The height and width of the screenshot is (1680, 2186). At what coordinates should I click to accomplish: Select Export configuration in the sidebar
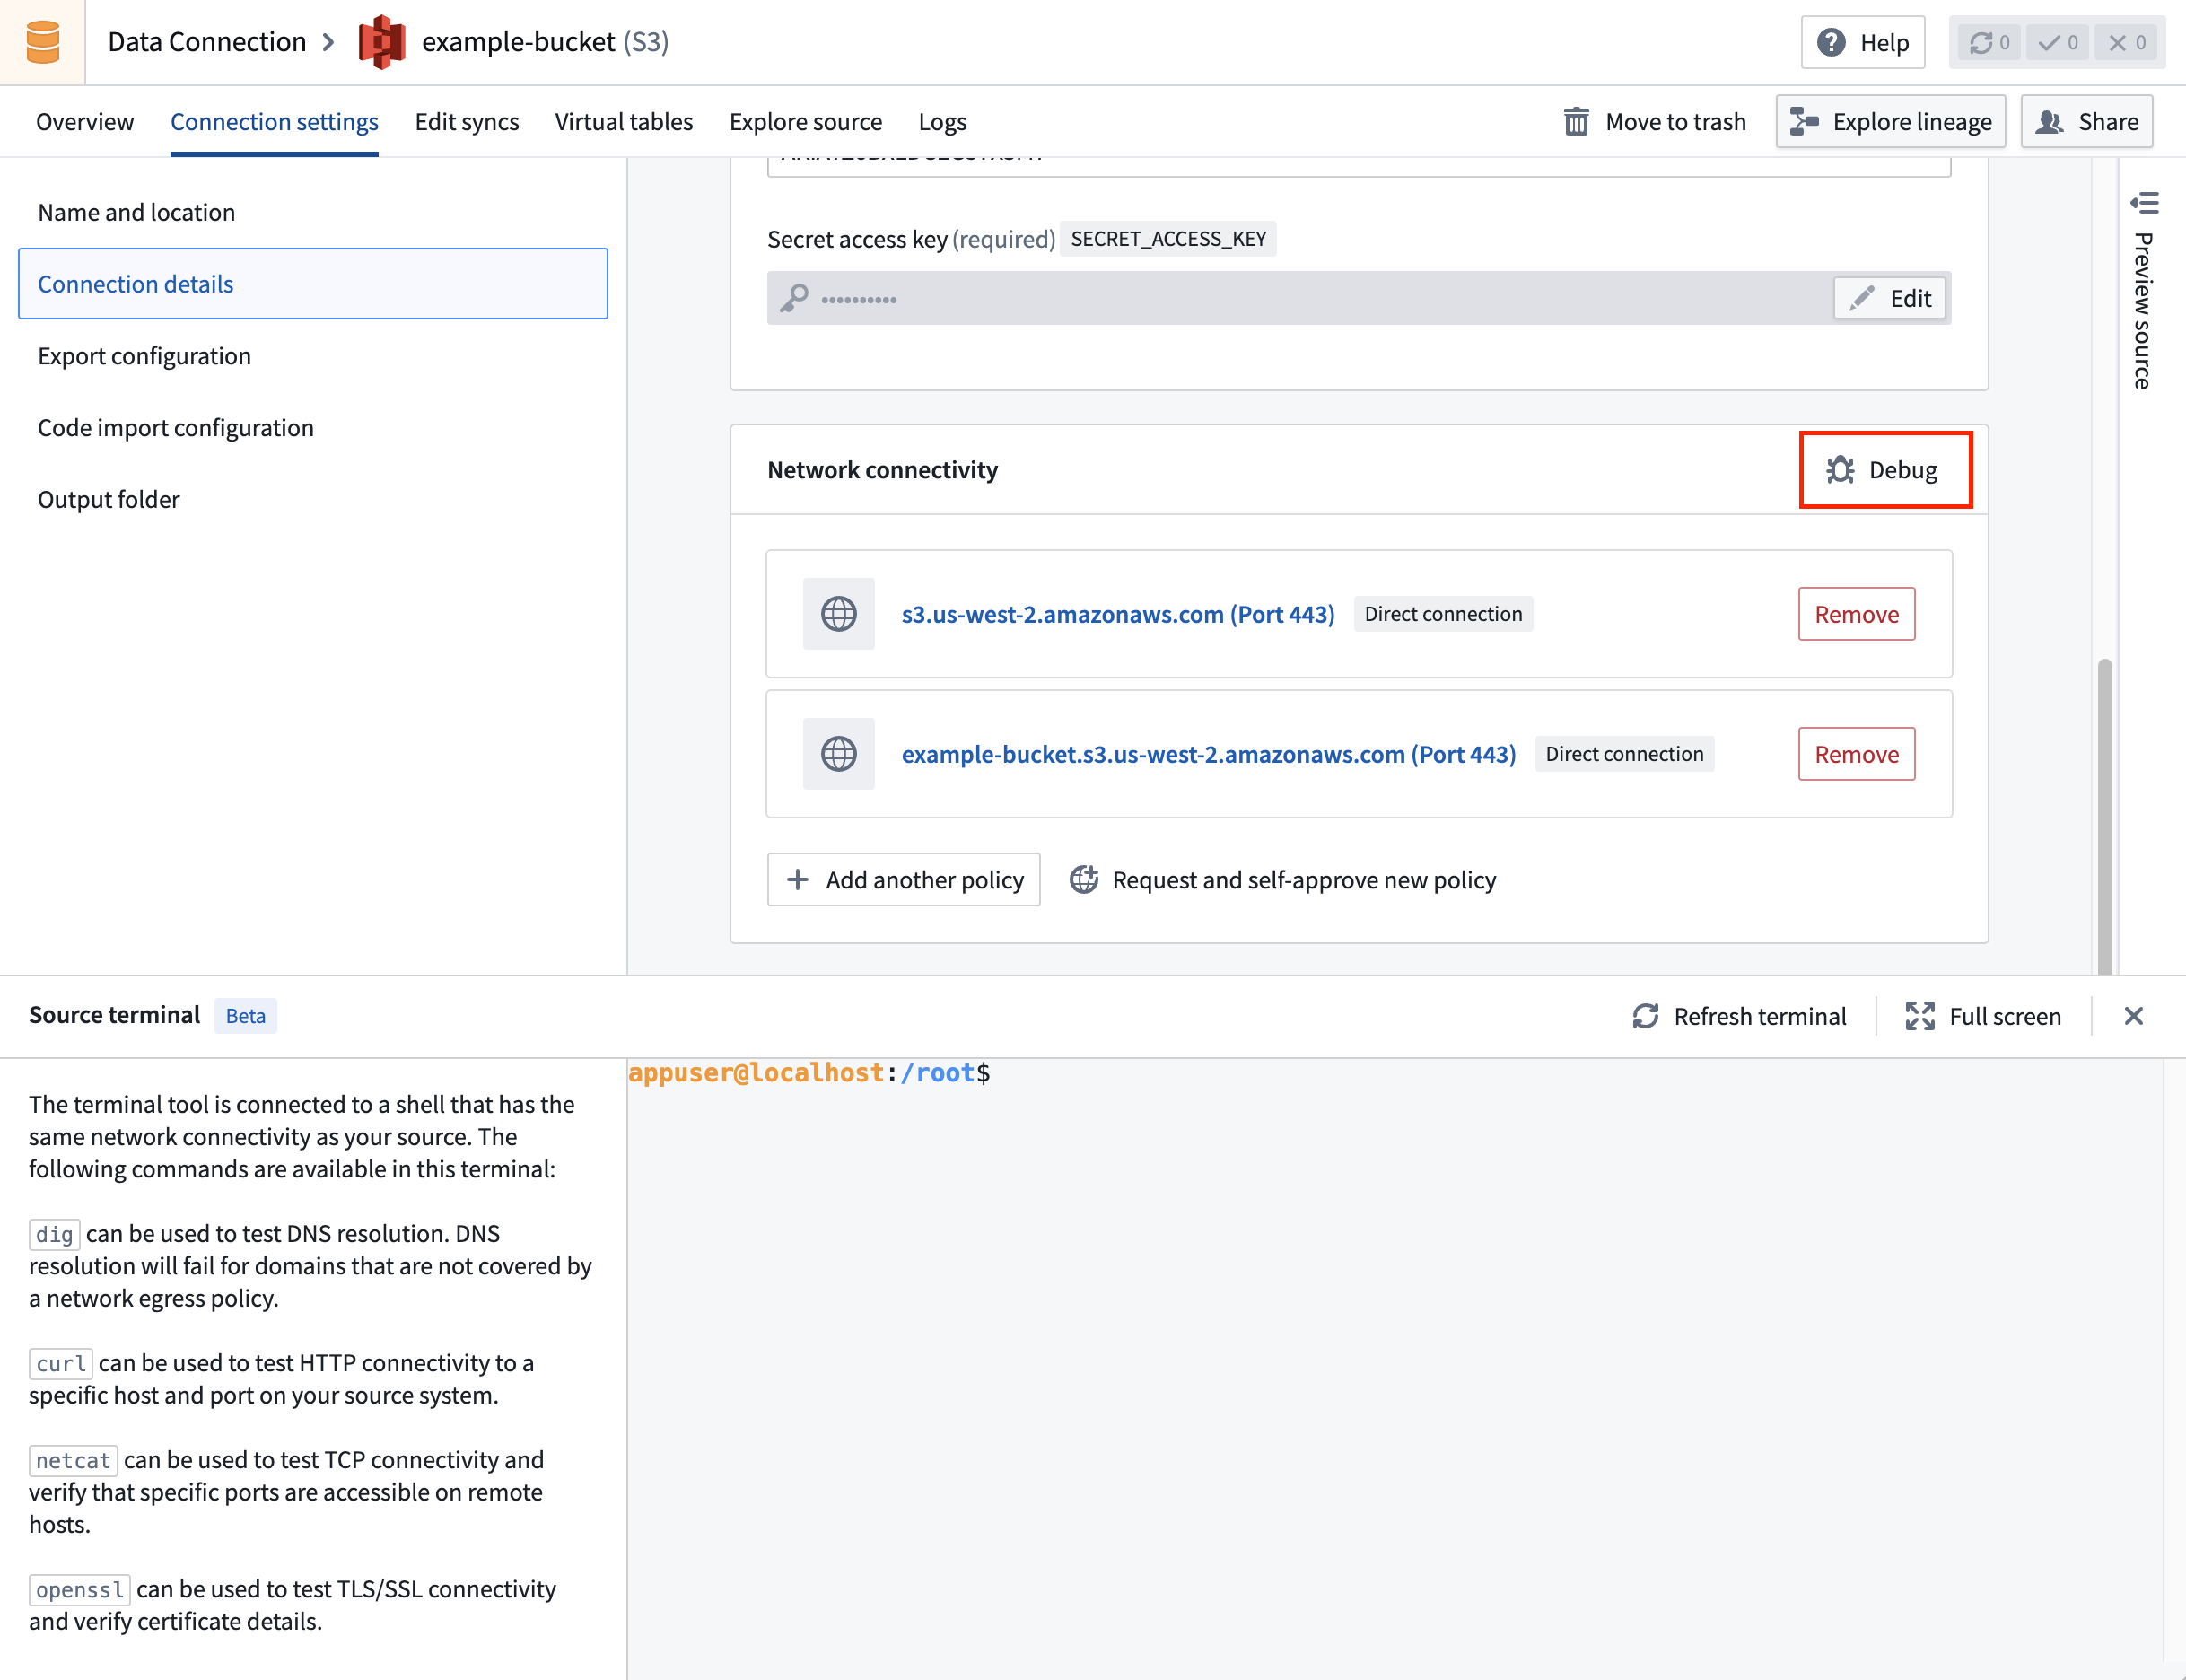coord(144,356)
